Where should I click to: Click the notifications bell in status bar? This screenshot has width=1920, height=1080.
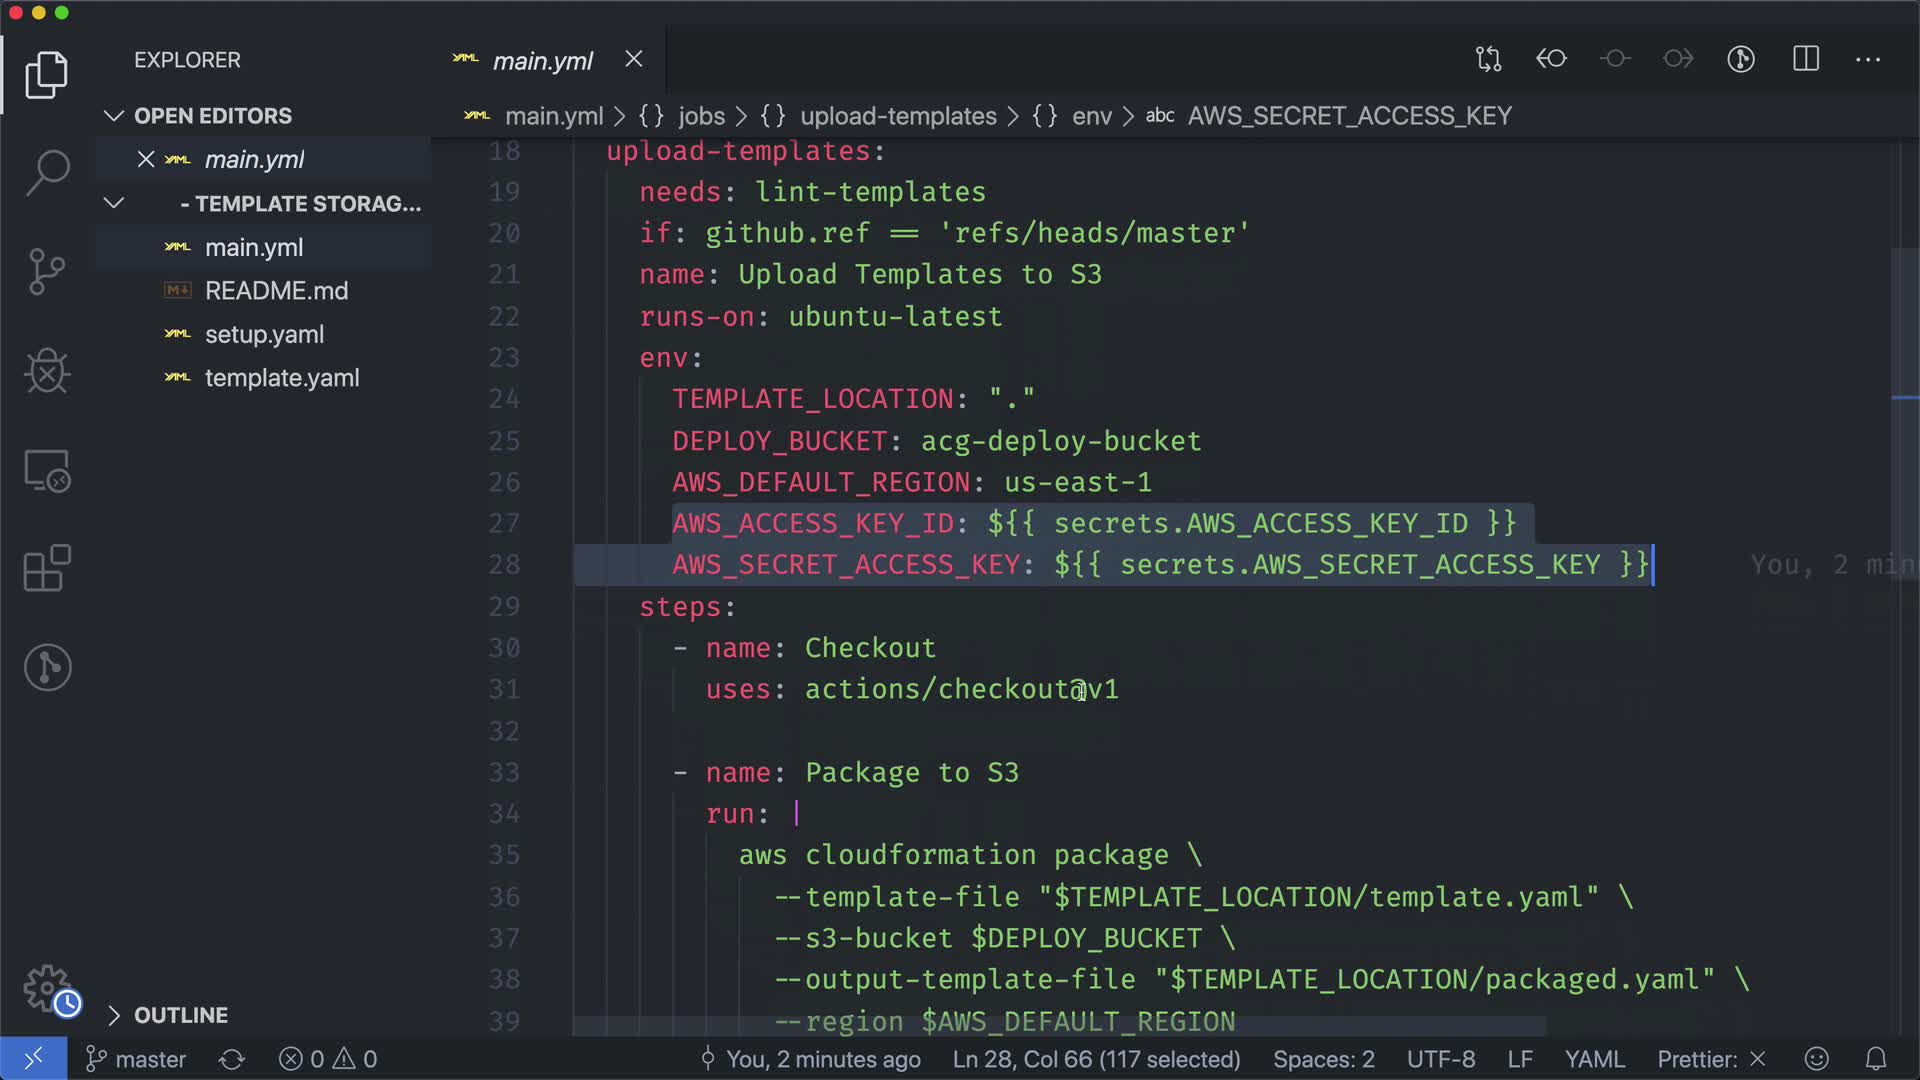1876,1059
